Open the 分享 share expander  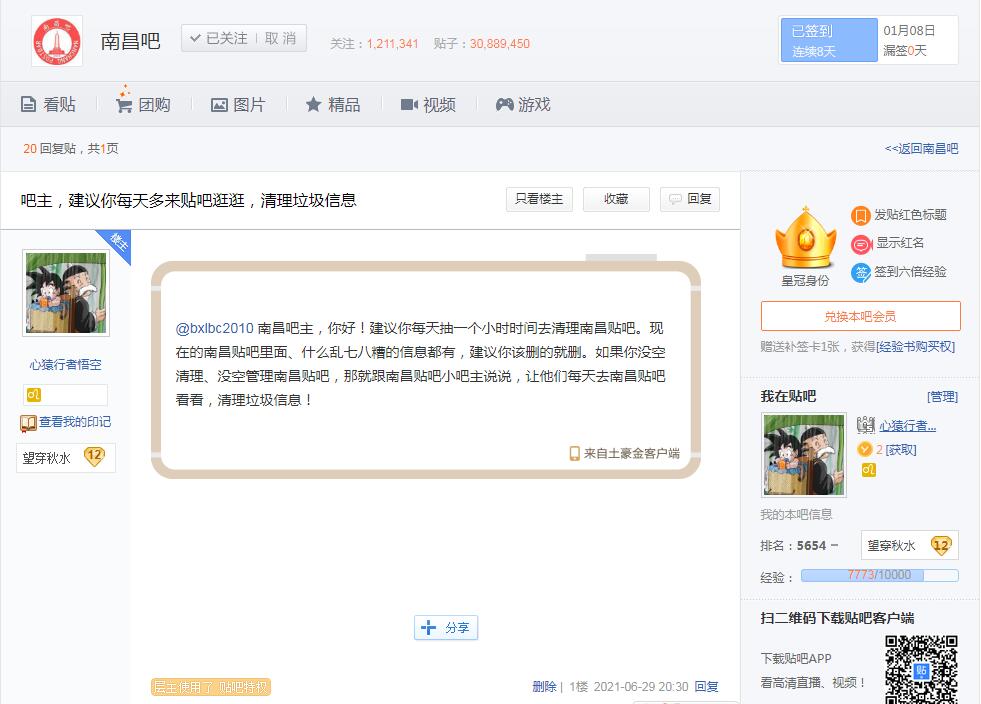click(x=446, y=628)
